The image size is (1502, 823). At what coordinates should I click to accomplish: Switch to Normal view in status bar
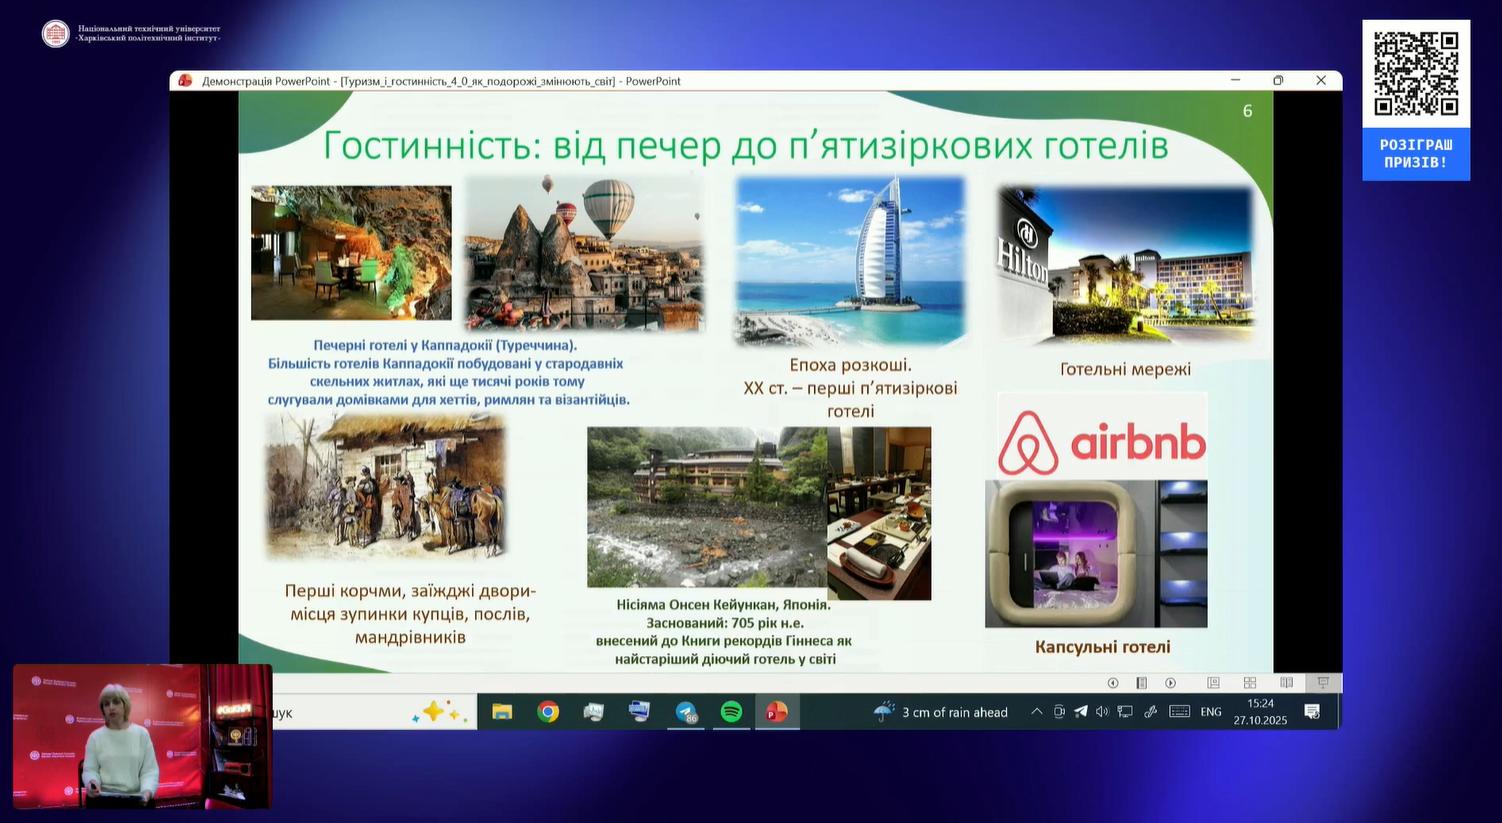click(1213, 683)
